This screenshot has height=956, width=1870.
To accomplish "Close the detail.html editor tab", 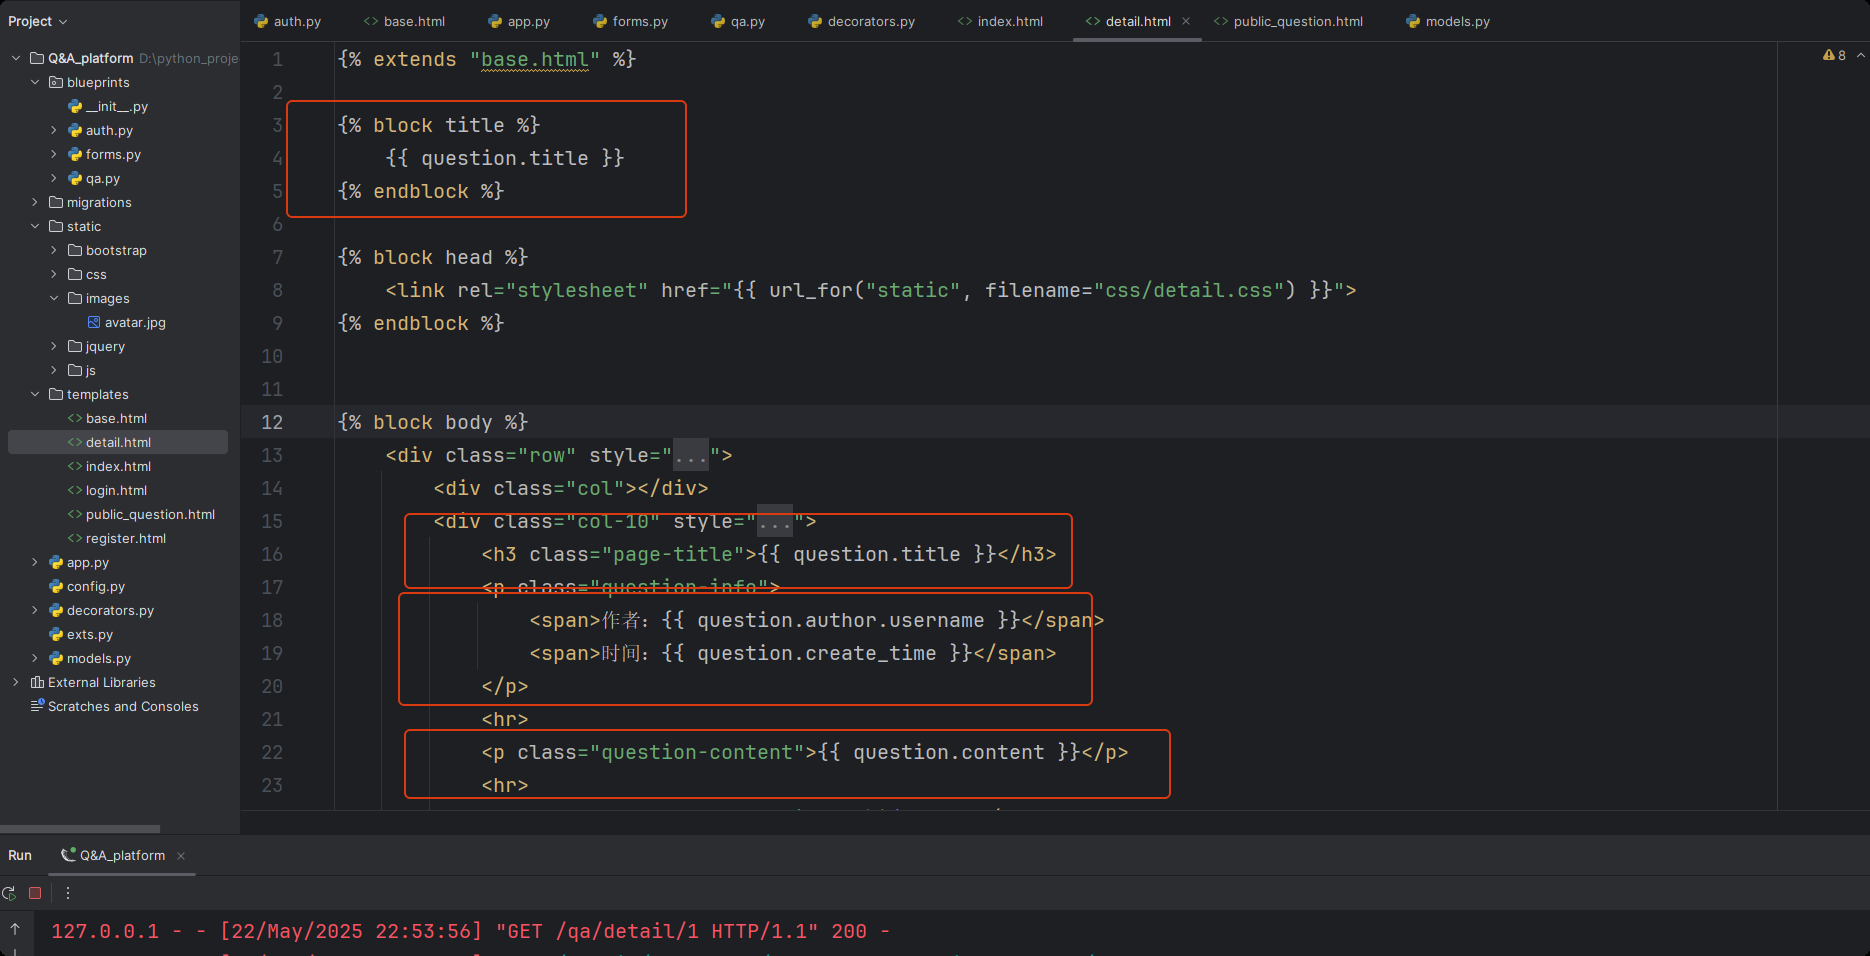I will click(1186, 21).
